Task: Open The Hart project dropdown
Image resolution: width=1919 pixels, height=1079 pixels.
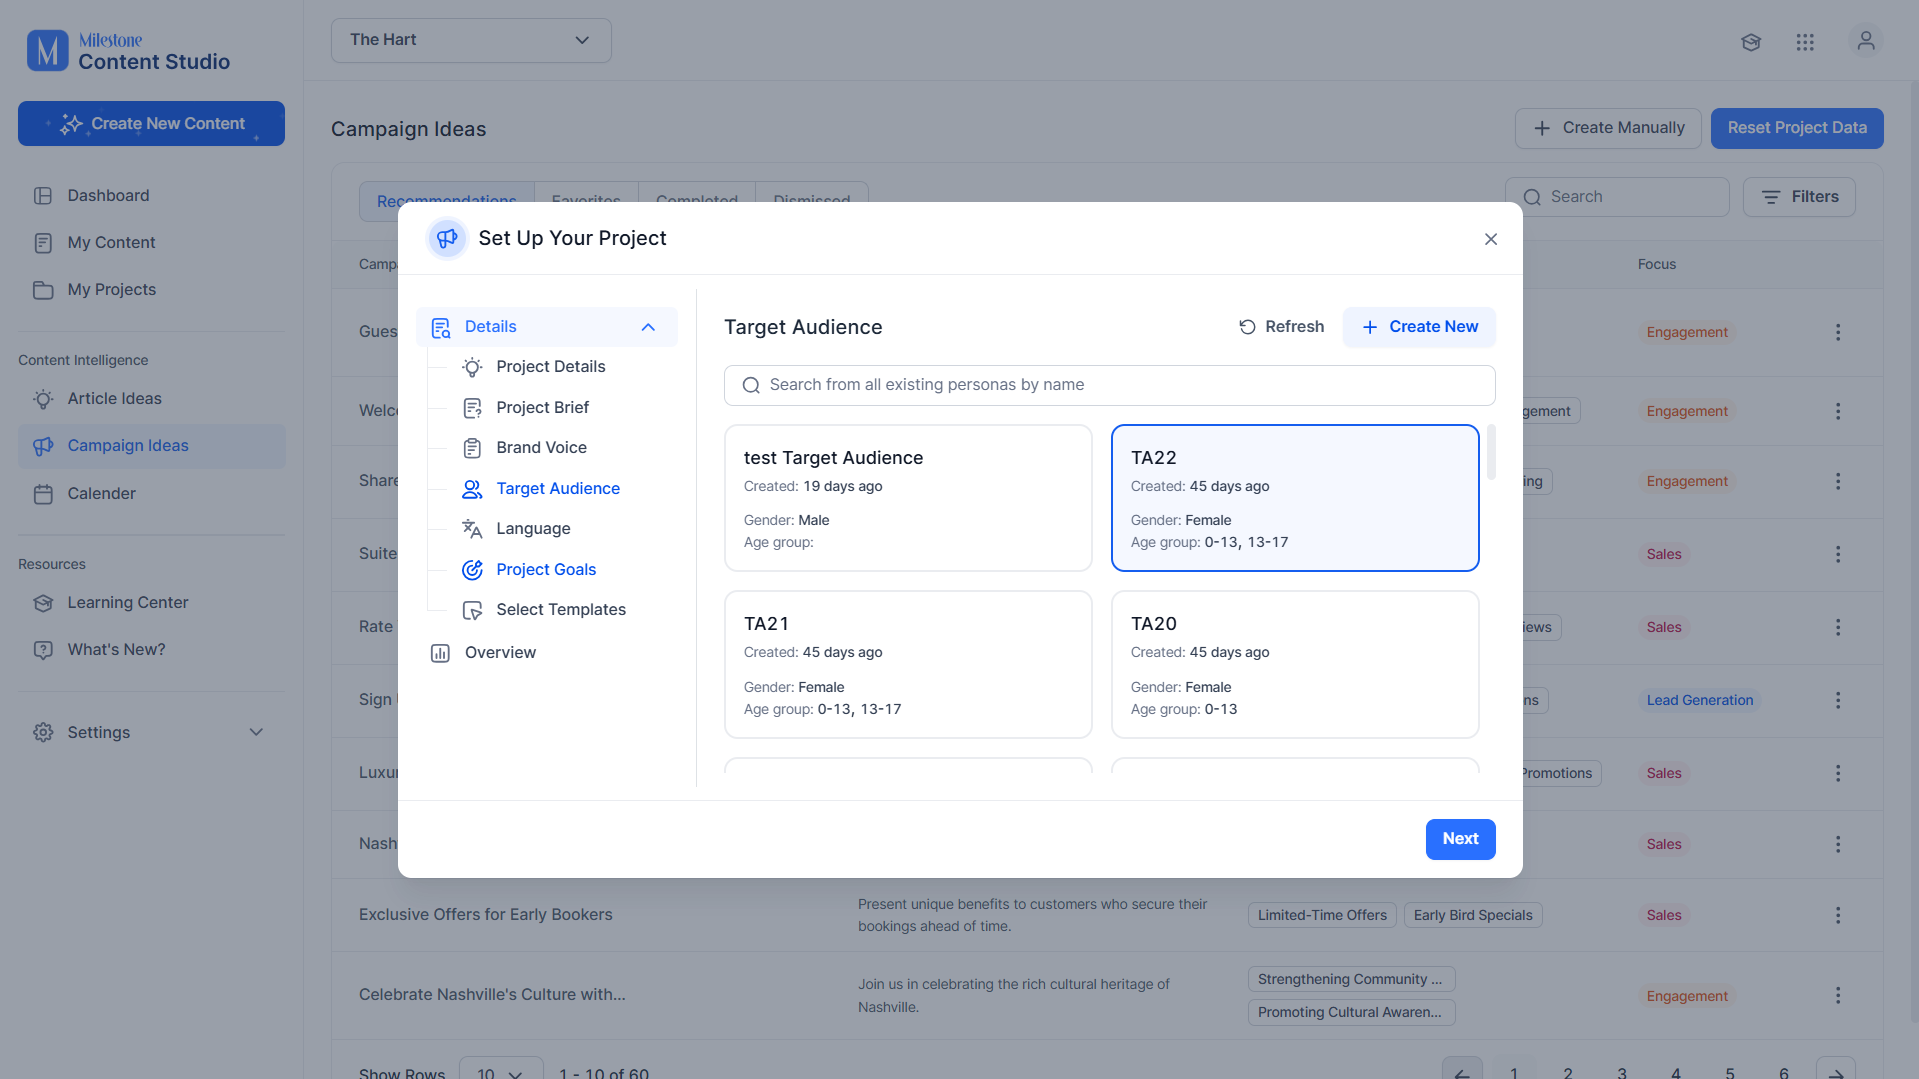Action: [471, 40]
